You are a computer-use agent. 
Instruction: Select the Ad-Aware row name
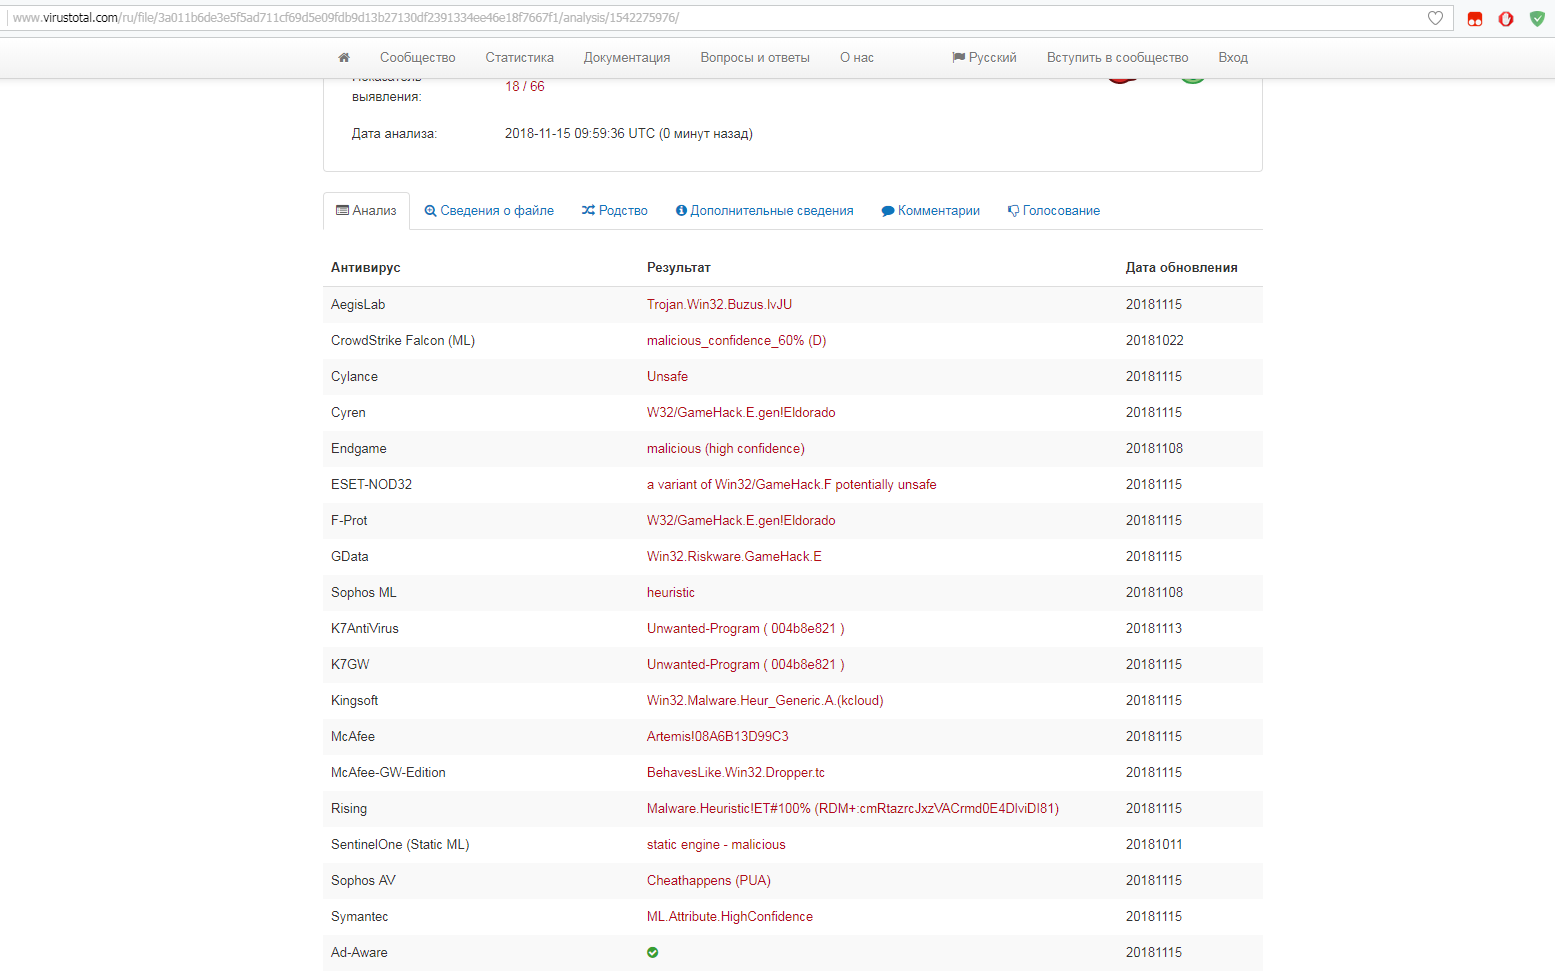pyautogui.click(x=359, y=953)
